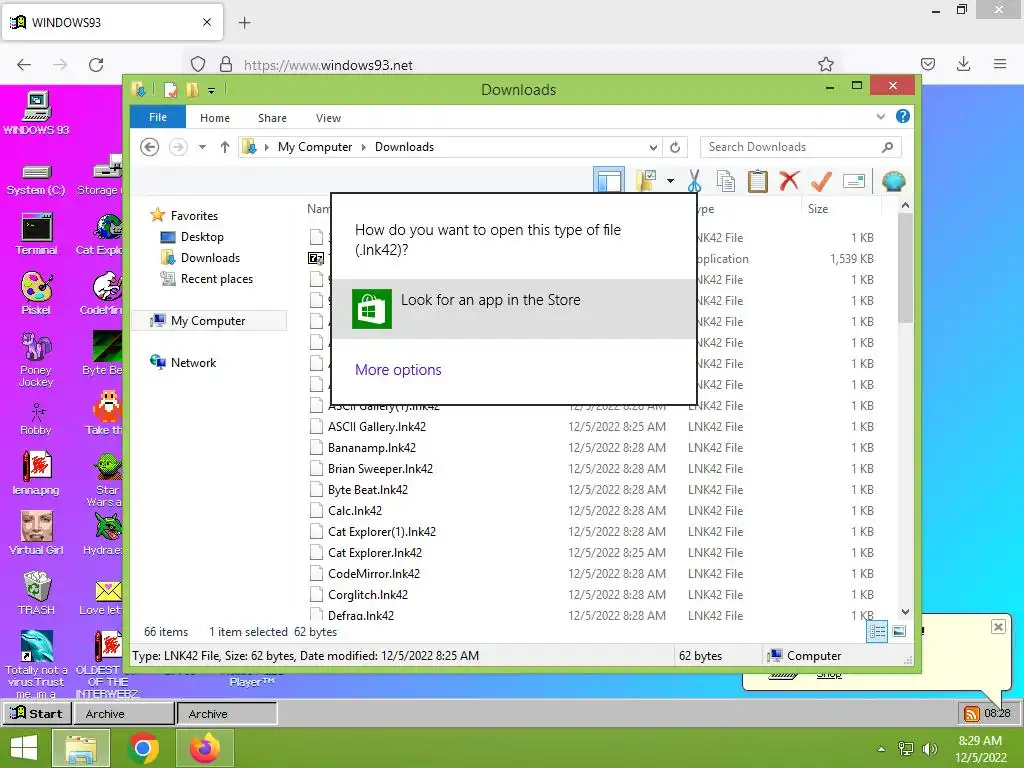Open the Virtual Girl desktop icon
The width and height of the screenshot is (1024, 768).
(x=36, y=533)
